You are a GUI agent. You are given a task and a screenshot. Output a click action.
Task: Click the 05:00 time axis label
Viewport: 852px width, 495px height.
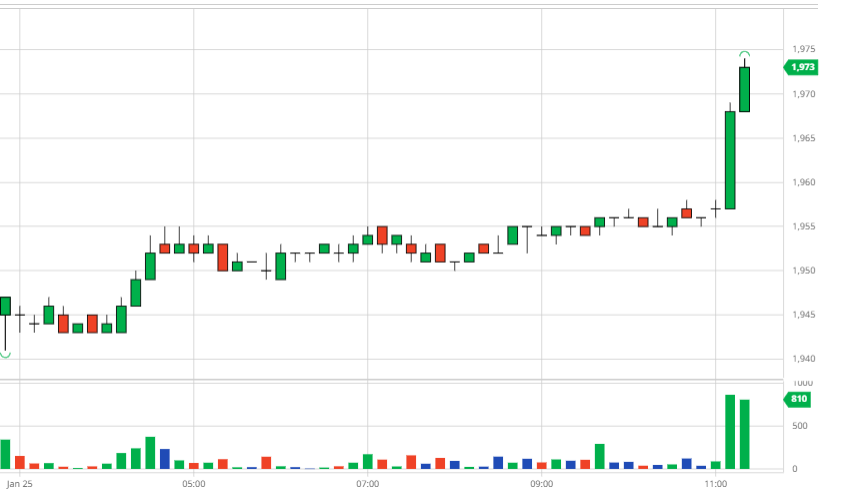pyautogui.click(x=194, y=484)
